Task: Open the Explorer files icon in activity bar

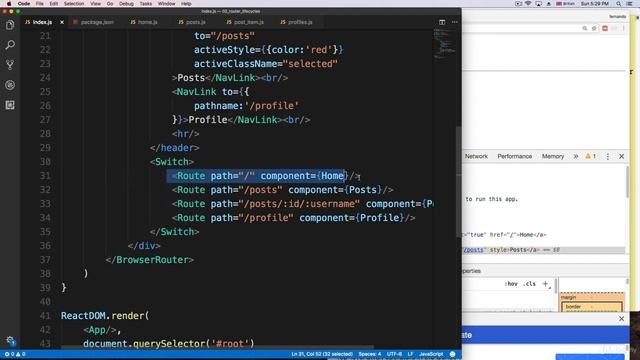Action: tap(10, 25)
